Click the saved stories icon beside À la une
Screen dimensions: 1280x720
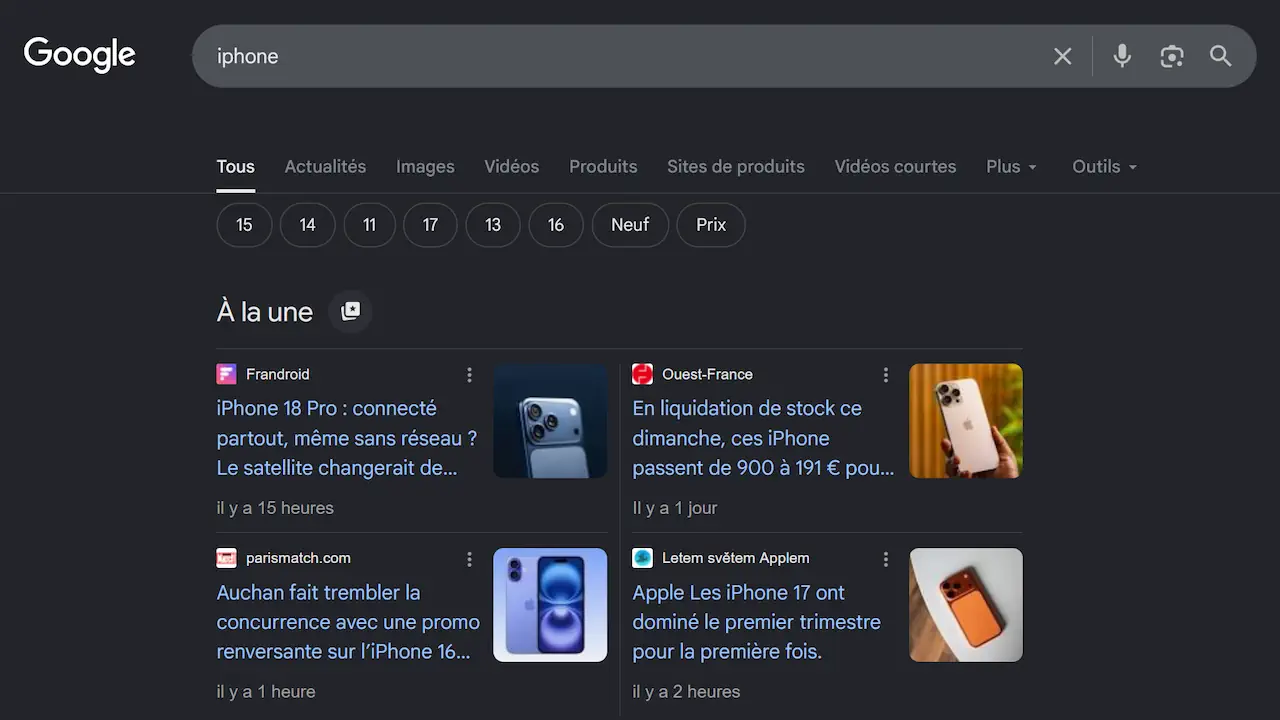pyautogui.click(x=350, y=311)
